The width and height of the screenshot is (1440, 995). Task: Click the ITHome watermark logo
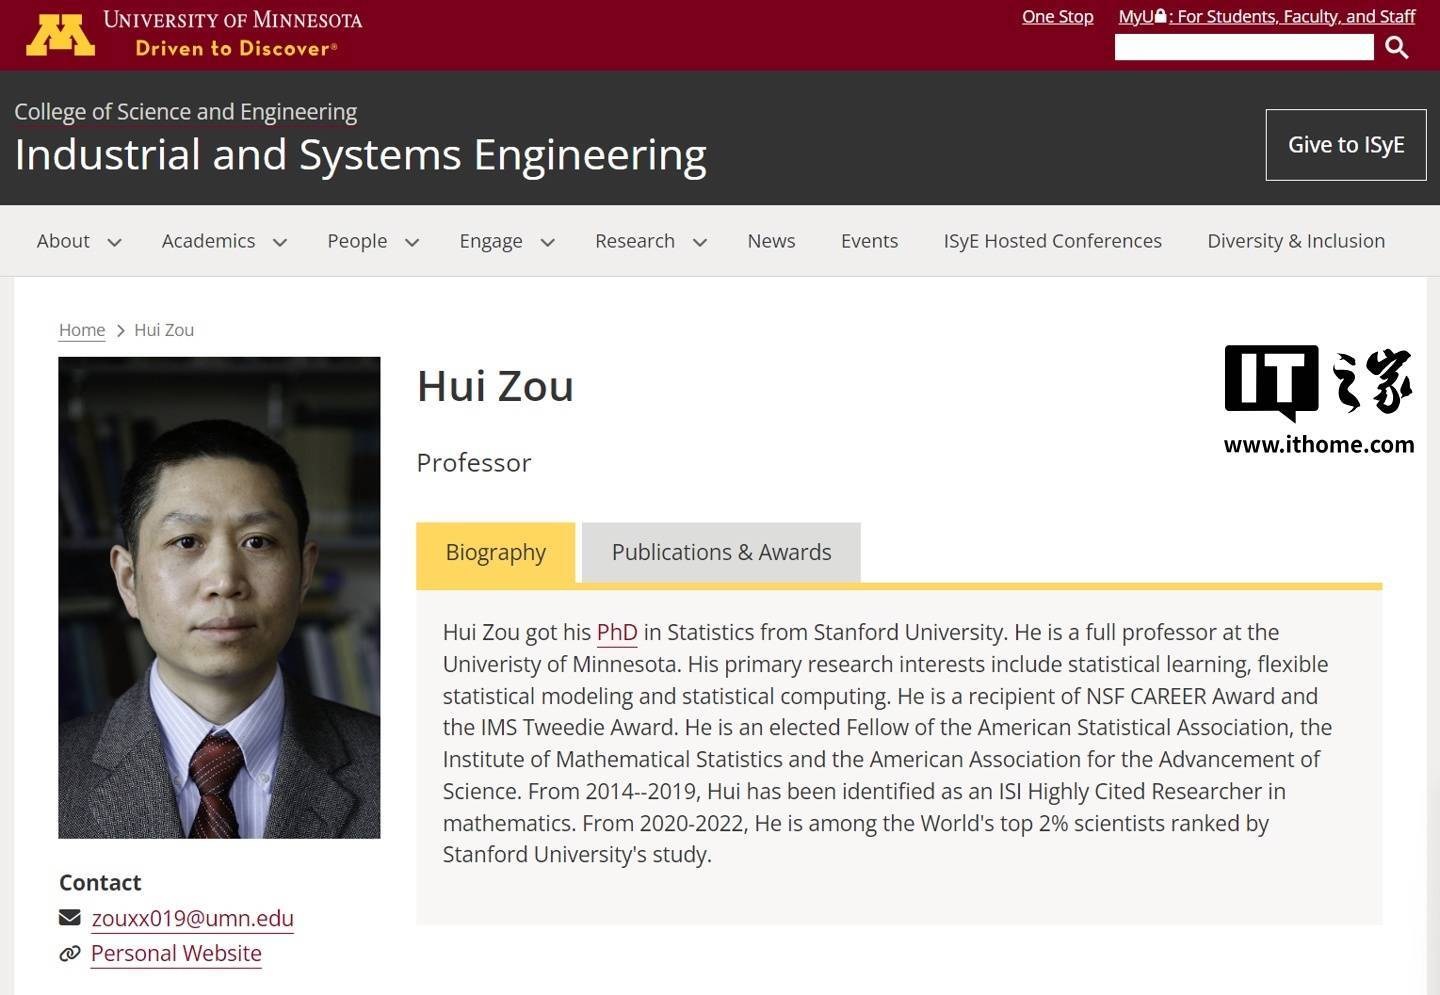click(1318, 400)
